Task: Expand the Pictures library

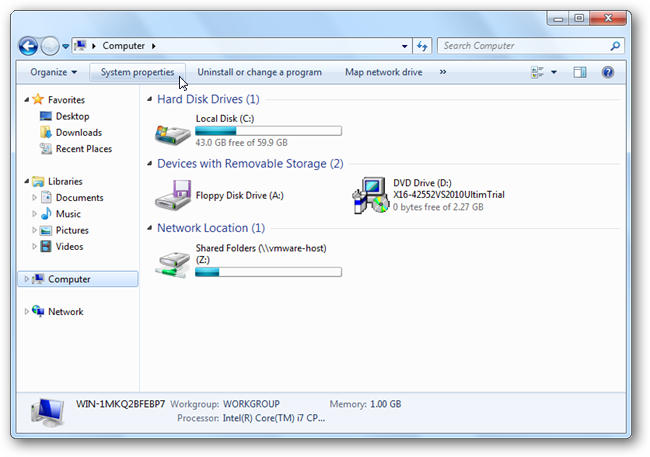Action: tap(34, 230)
